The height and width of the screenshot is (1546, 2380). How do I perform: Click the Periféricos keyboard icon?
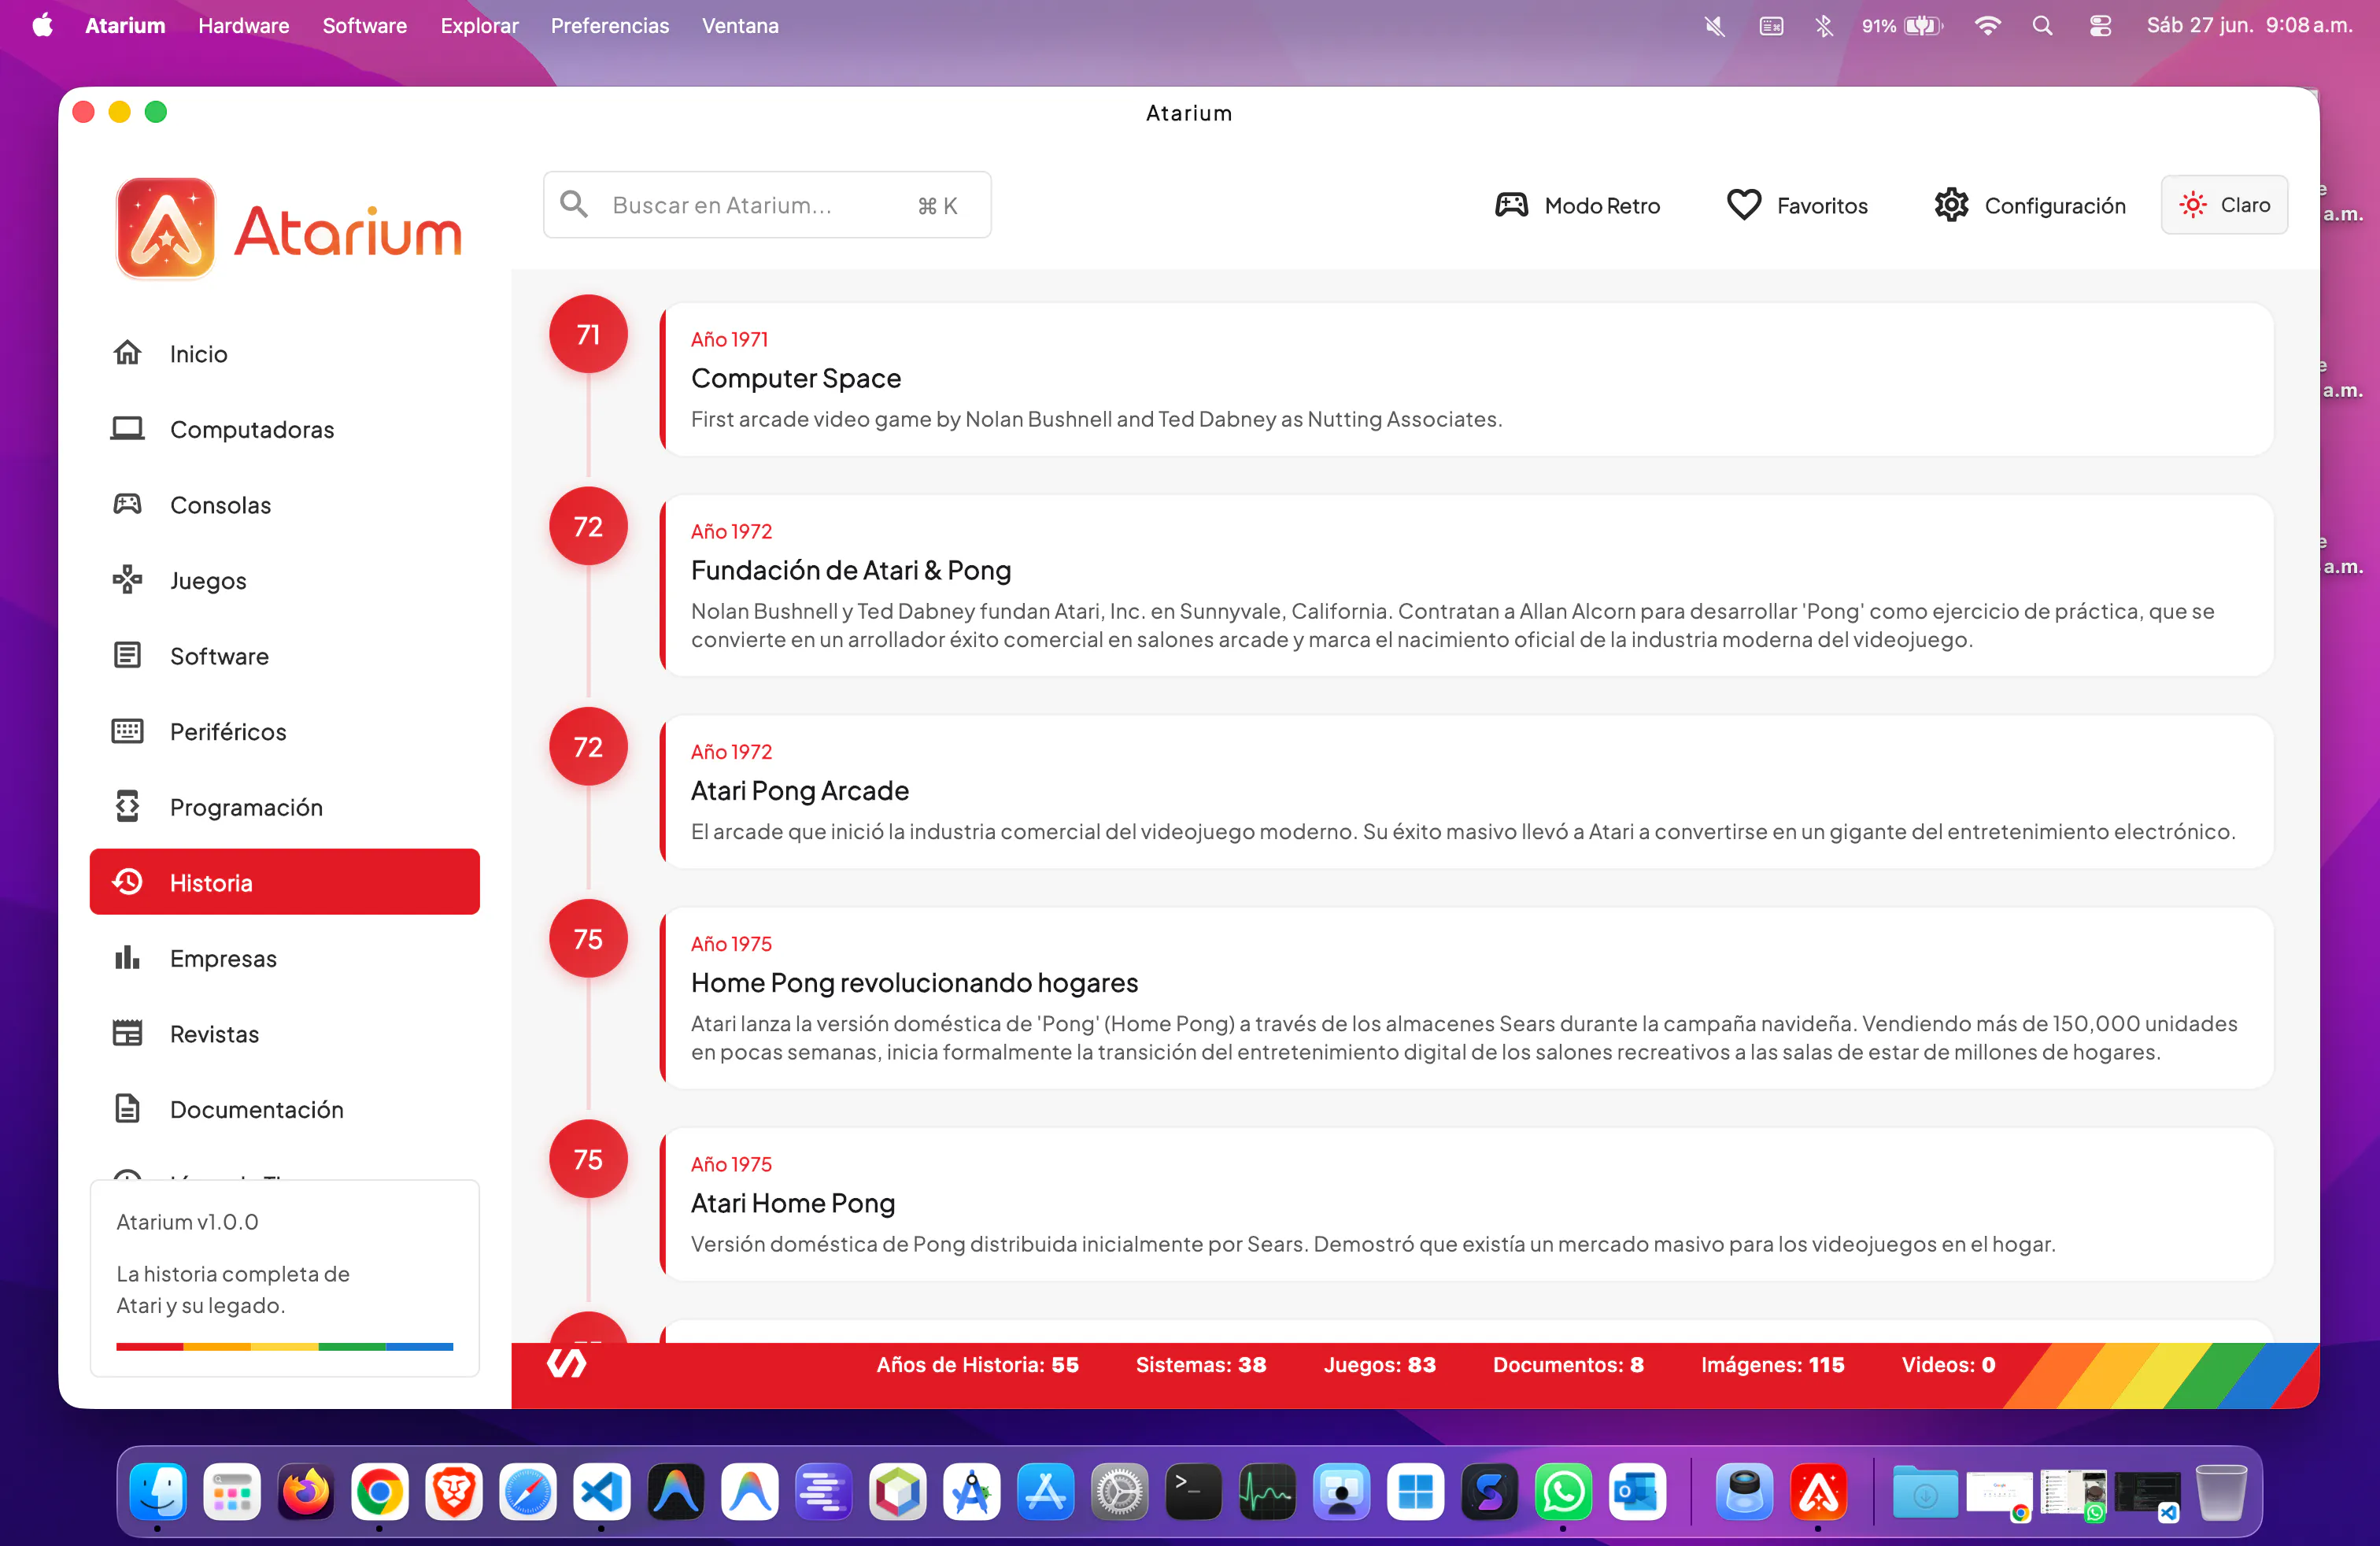point(127,731)
